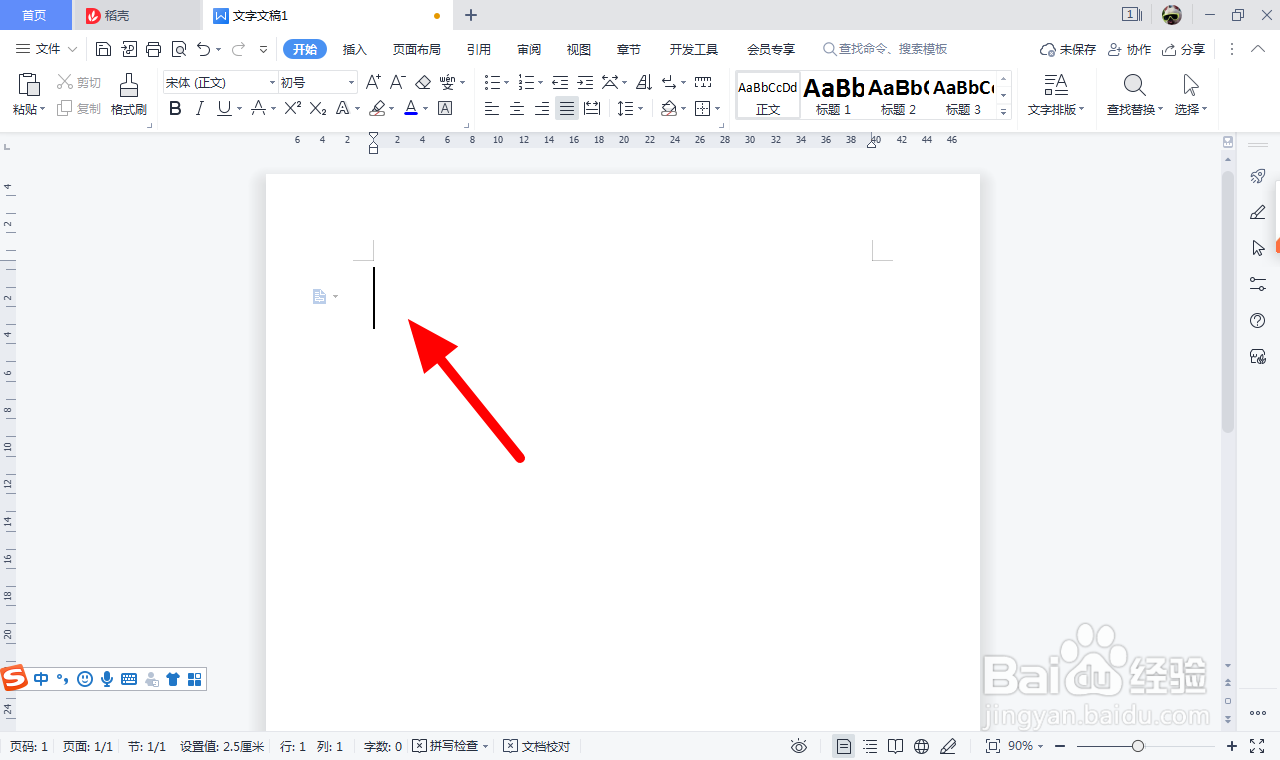Increase paragraph indent
This screenshot has height=760, width=1280.
[585, 82]
